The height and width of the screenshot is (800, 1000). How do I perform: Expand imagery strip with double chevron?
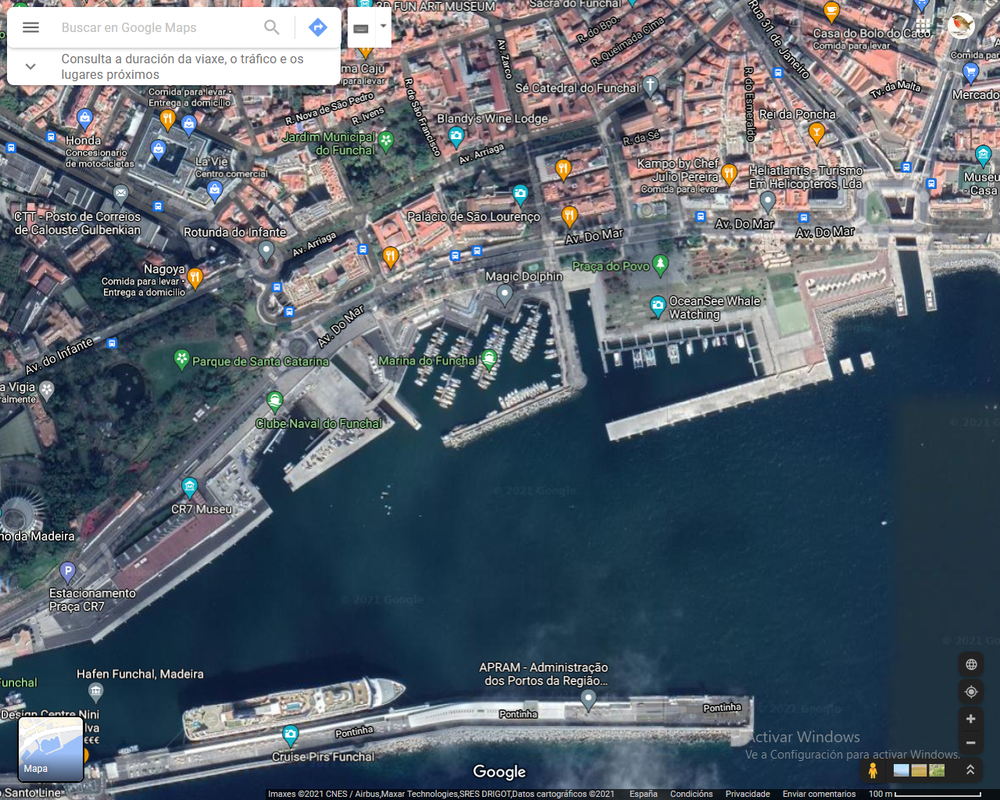click(970, 770)
